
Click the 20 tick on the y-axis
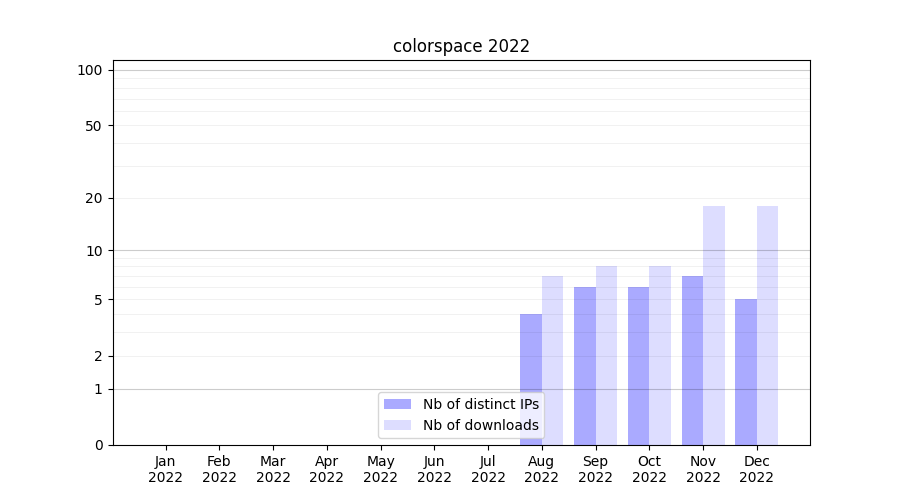tap(94, 198)
